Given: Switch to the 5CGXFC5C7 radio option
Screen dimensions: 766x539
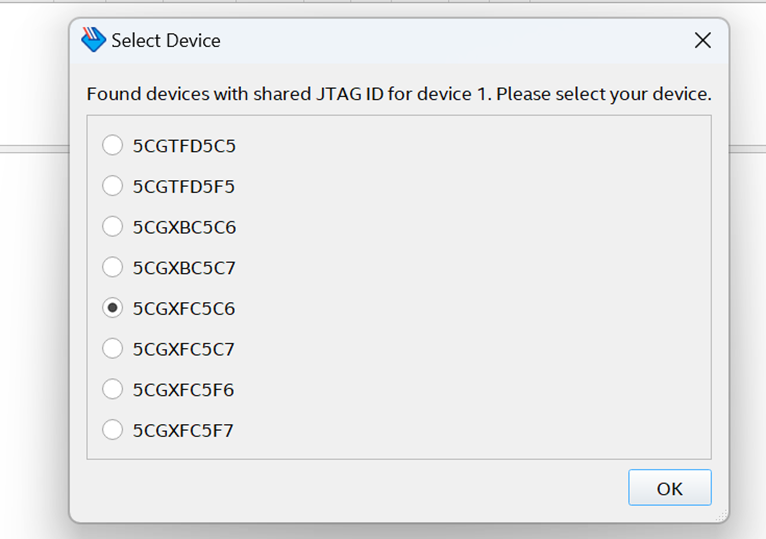Looking at the screenshot, I should click(113, 349).
